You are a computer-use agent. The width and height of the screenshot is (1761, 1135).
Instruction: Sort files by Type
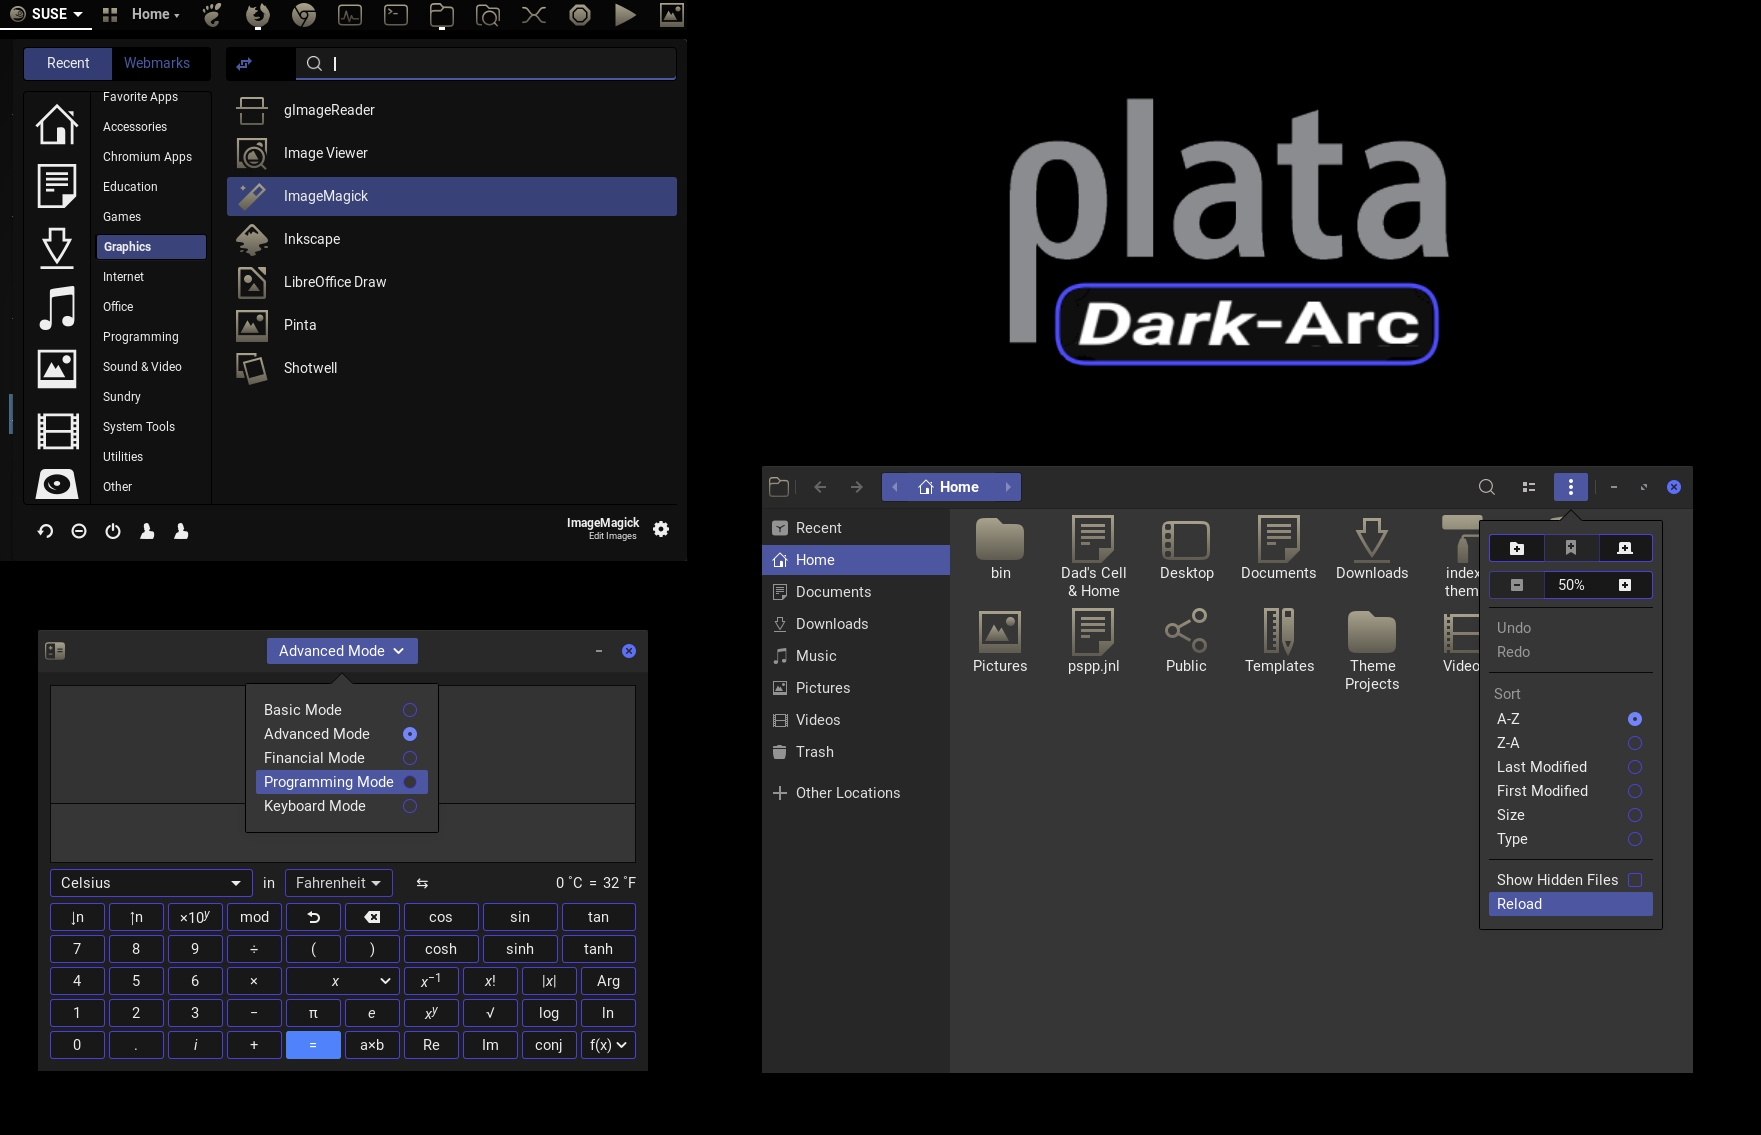(x=1570, y=839)
